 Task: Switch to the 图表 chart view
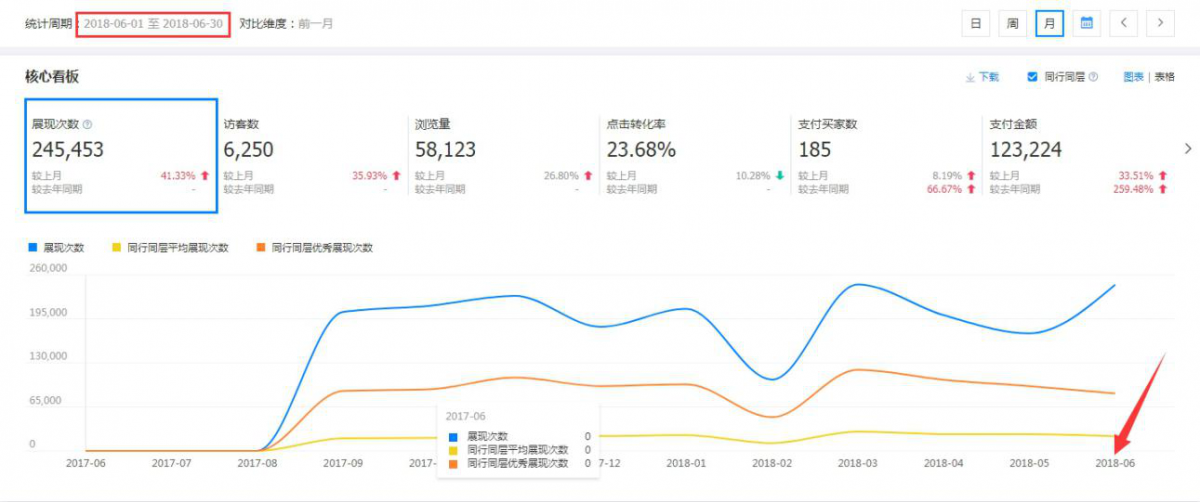[x=1133, y=77]
